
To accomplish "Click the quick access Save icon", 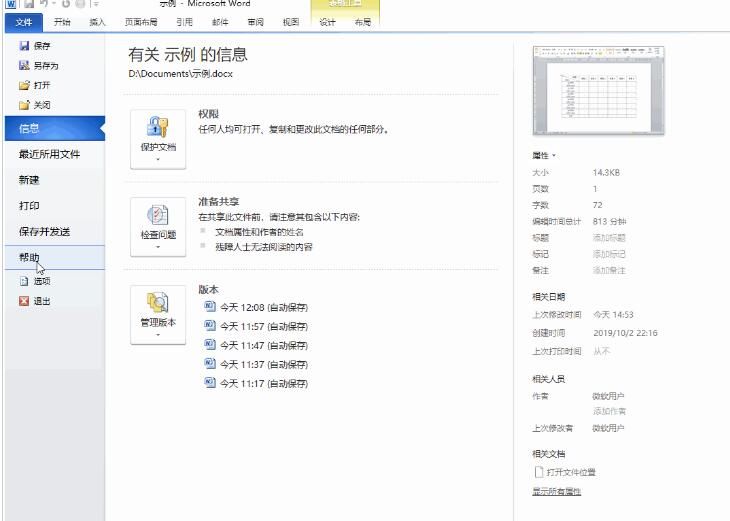I will [x=29, y=4].
